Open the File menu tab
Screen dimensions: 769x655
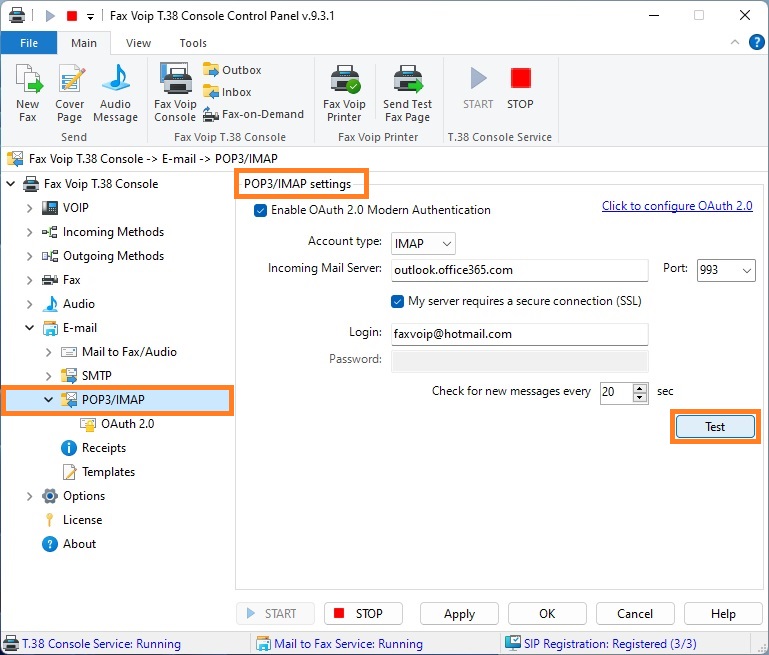coord(29,43)
